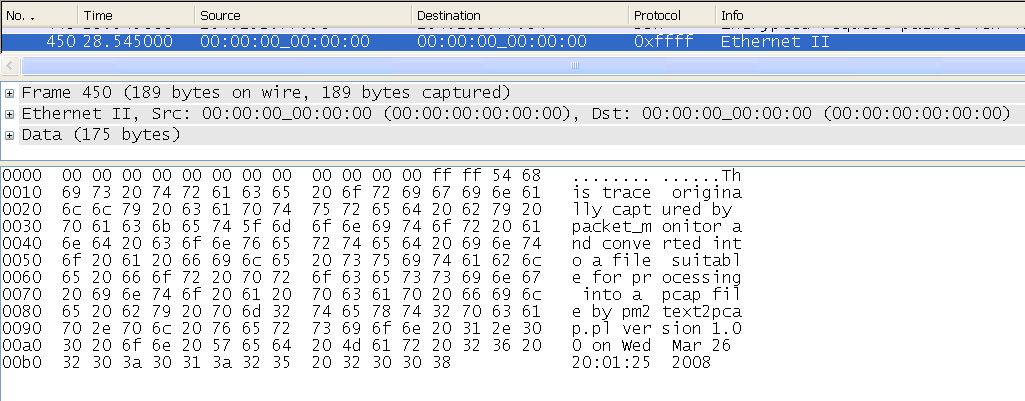Select the Ethernet II Src/Dst details line

pos(516,114)
